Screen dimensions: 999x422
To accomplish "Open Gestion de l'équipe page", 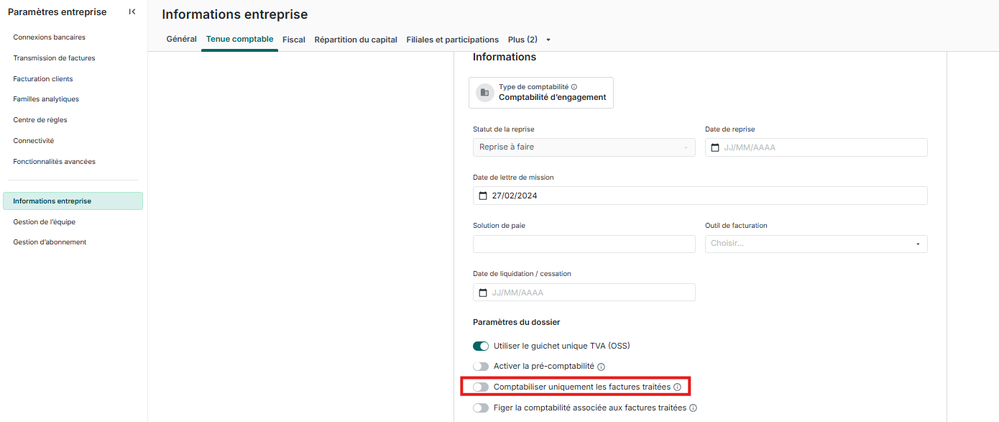I will point(44,222).
